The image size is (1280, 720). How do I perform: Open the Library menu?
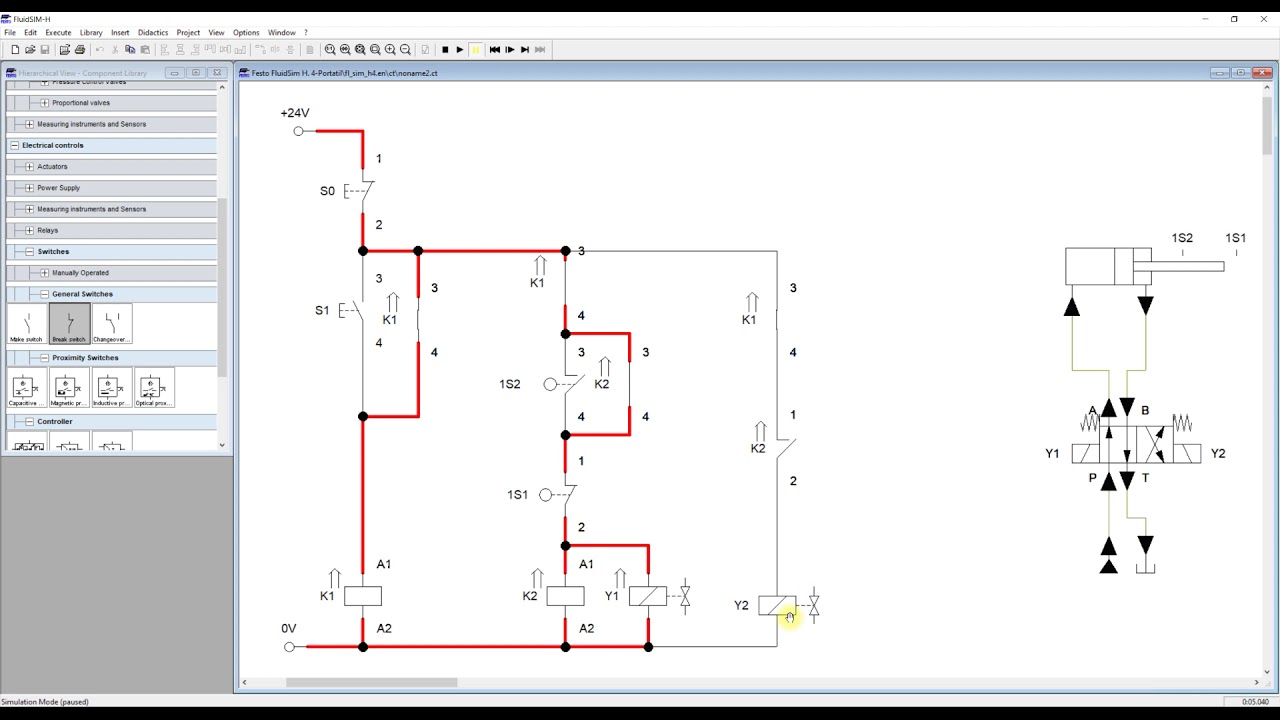pos(91,33)
